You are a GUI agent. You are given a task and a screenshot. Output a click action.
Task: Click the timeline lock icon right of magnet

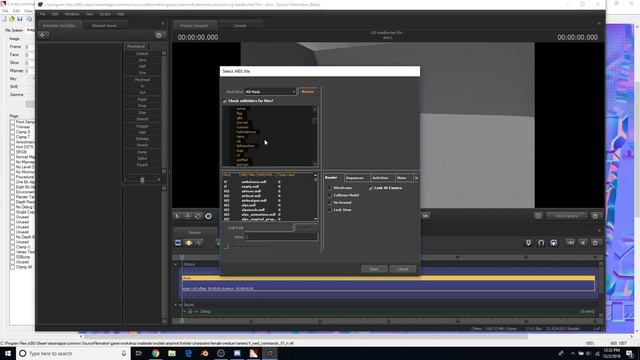553,243
